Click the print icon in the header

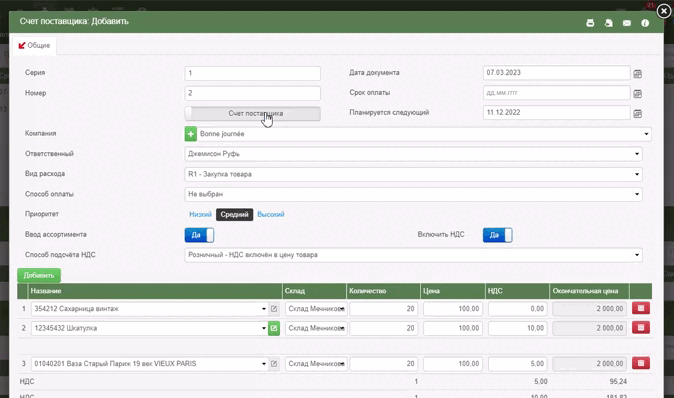click(590, 23)
